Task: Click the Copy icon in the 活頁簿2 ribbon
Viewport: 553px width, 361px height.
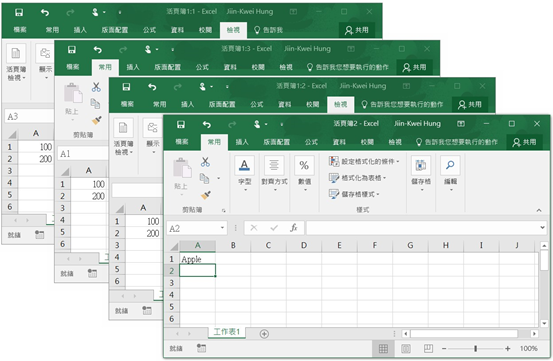Action: click(x=205, y=178)
